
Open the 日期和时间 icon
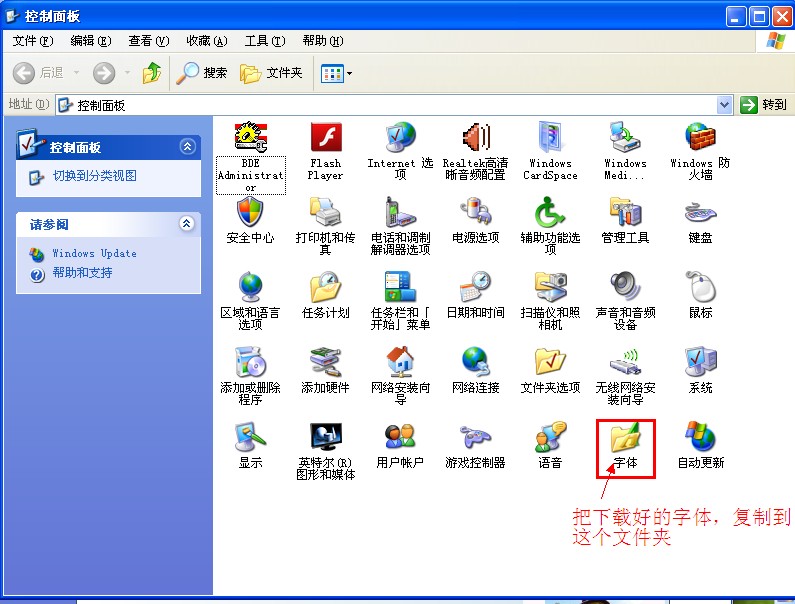pos(475,288)
